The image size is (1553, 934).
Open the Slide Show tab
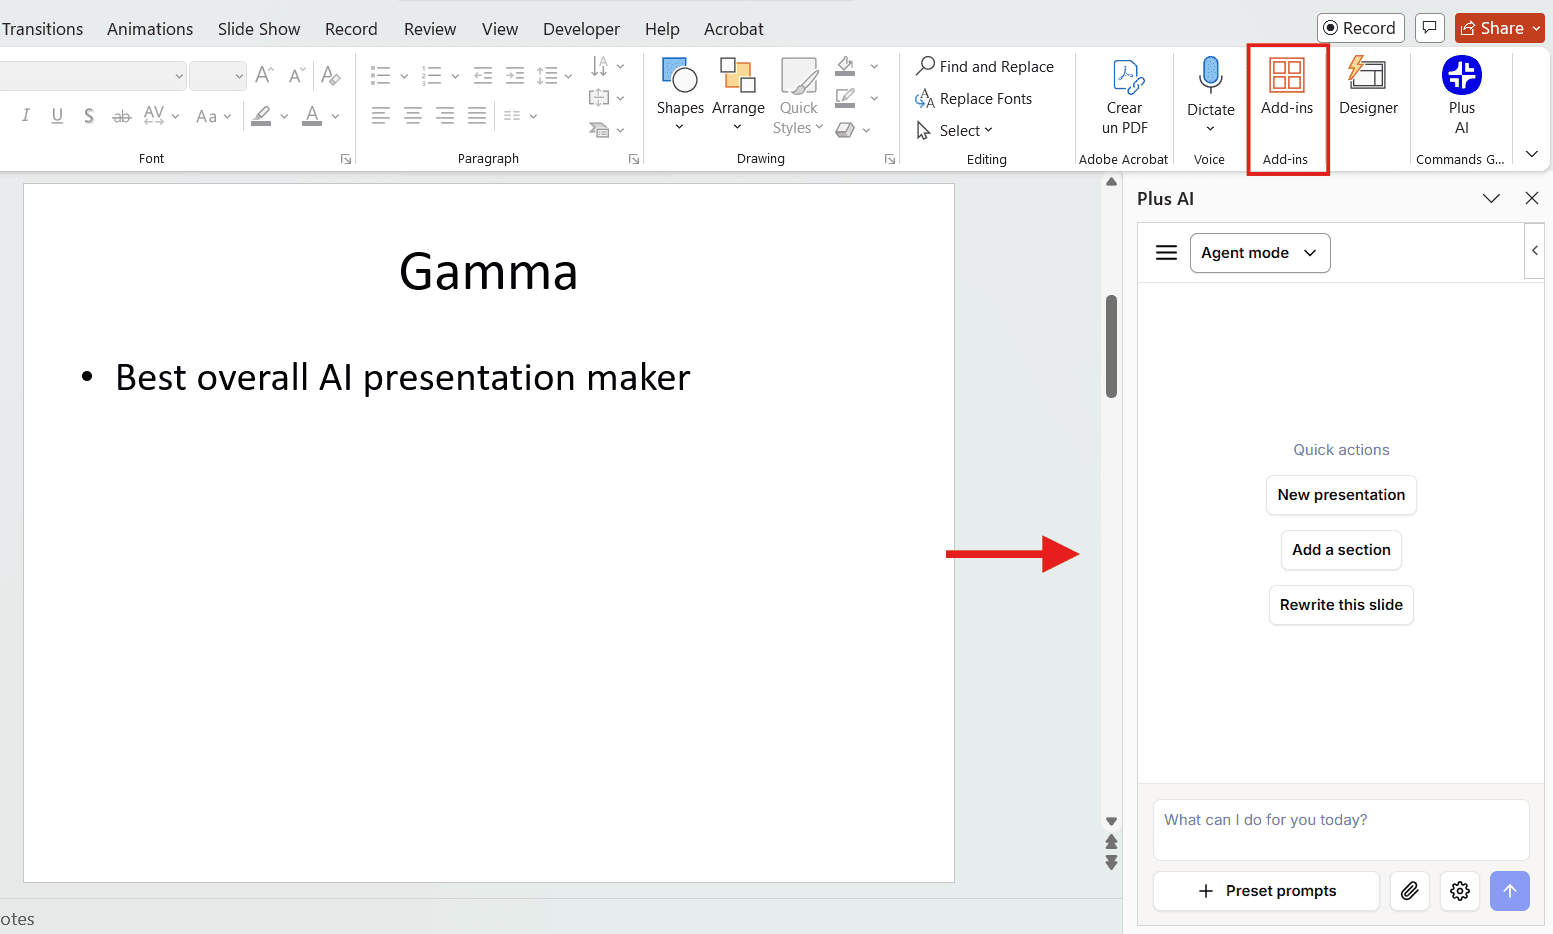coord(259,29)
